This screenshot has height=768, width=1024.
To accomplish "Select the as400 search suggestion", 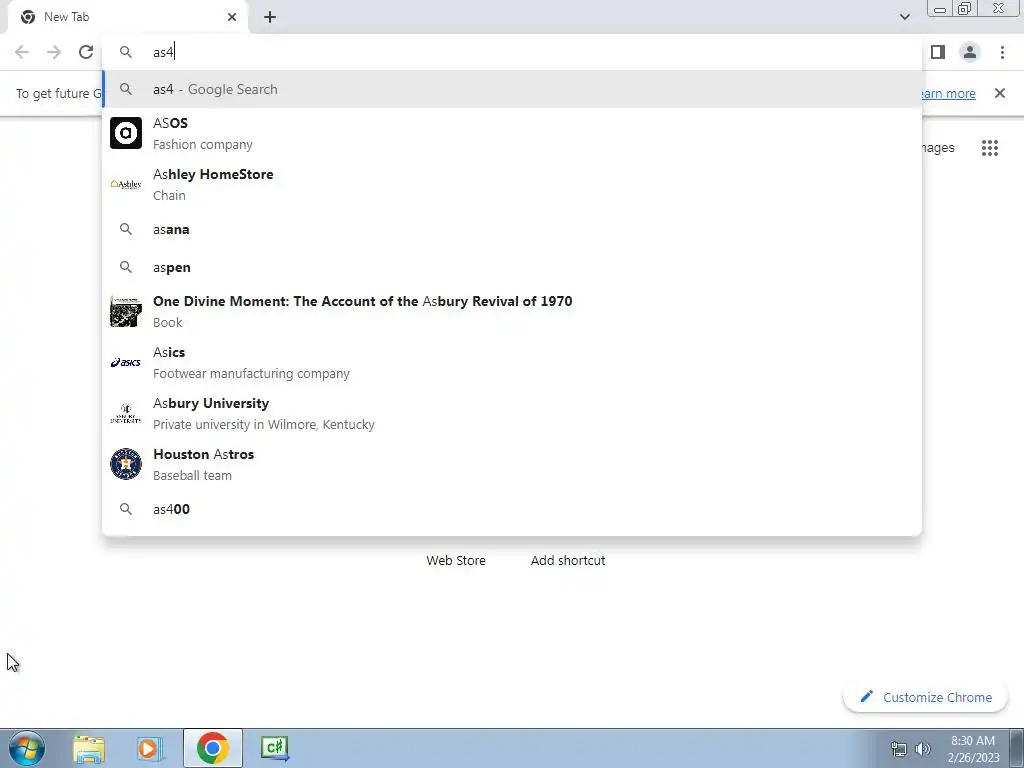I will click(x=512, y=509).
